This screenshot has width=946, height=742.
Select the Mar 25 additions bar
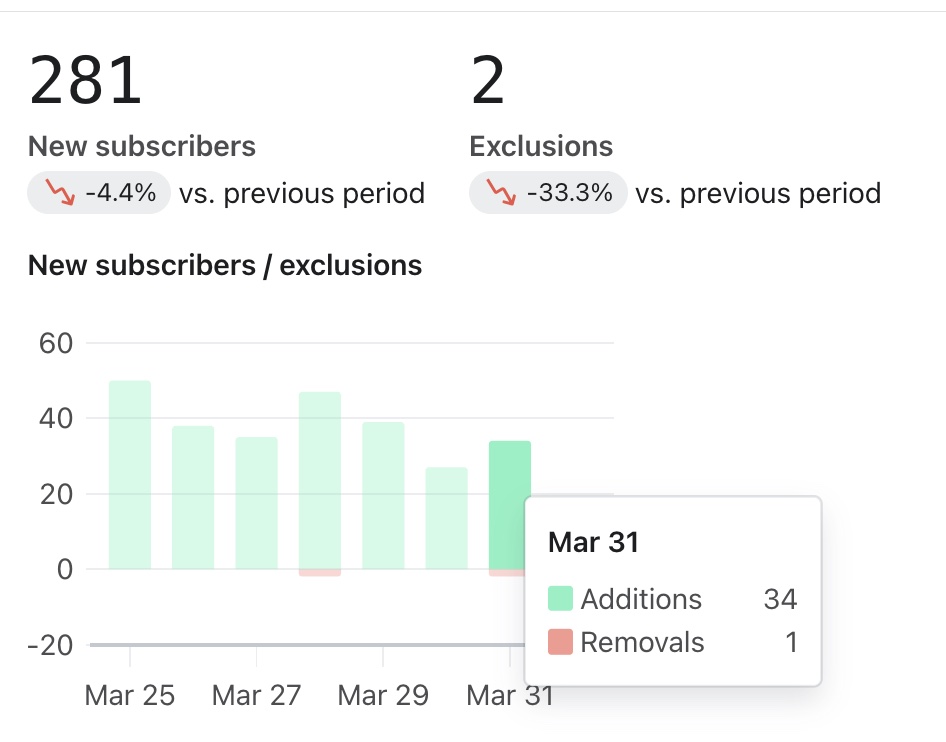pos(130,475)
